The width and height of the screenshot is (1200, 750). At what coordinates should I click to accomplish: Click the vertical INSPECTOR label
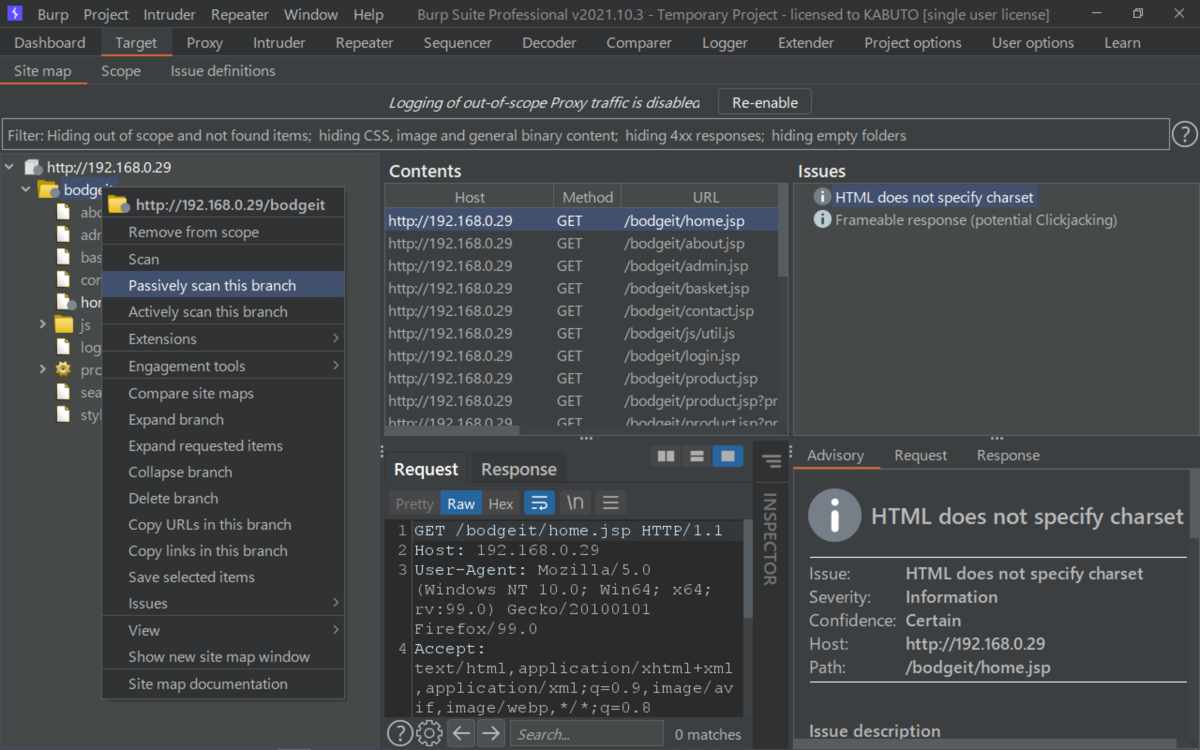[770, 539]
